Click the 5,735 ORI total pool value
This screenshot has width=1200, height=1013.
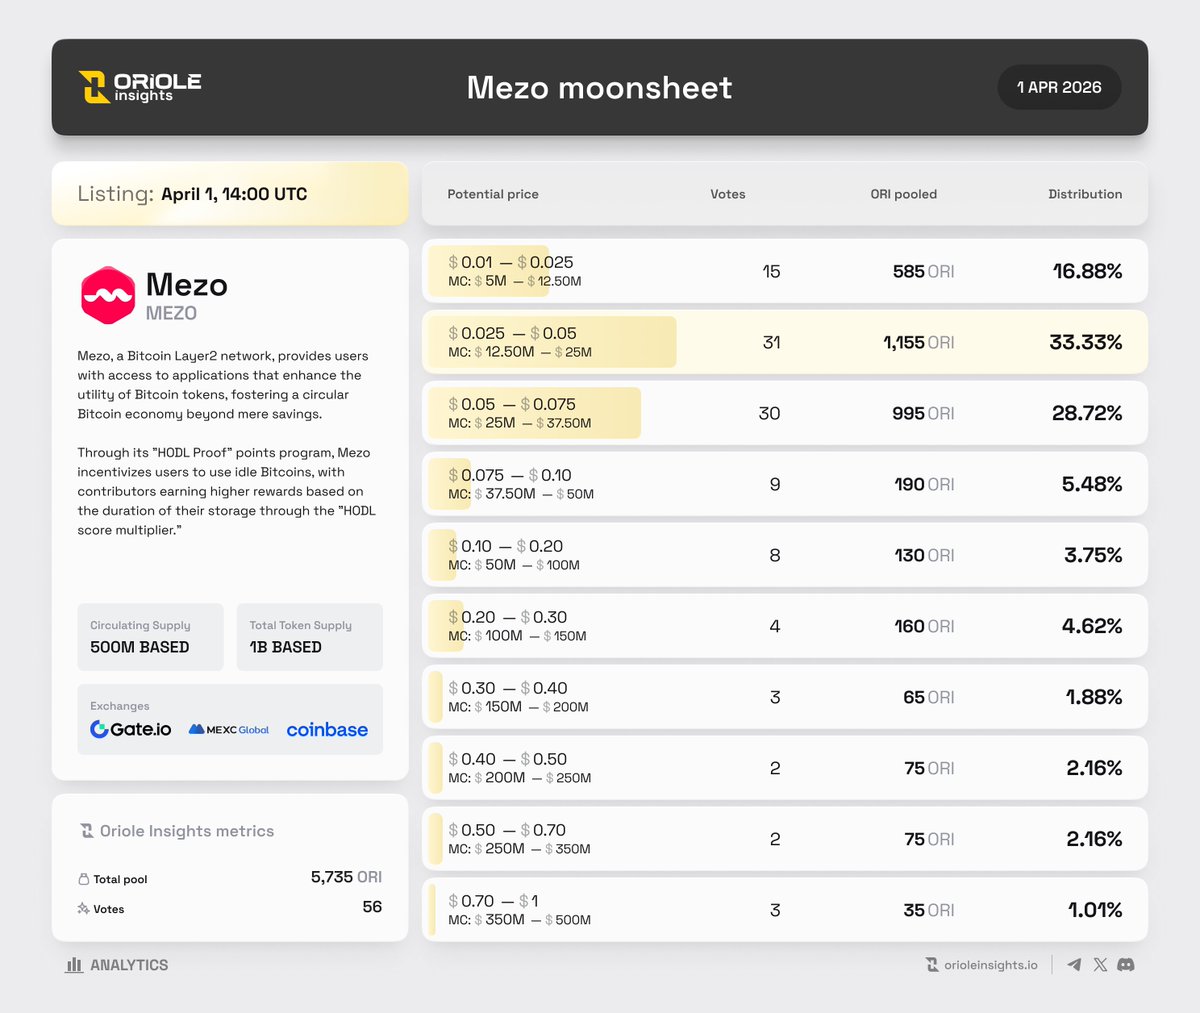[346, 877]
